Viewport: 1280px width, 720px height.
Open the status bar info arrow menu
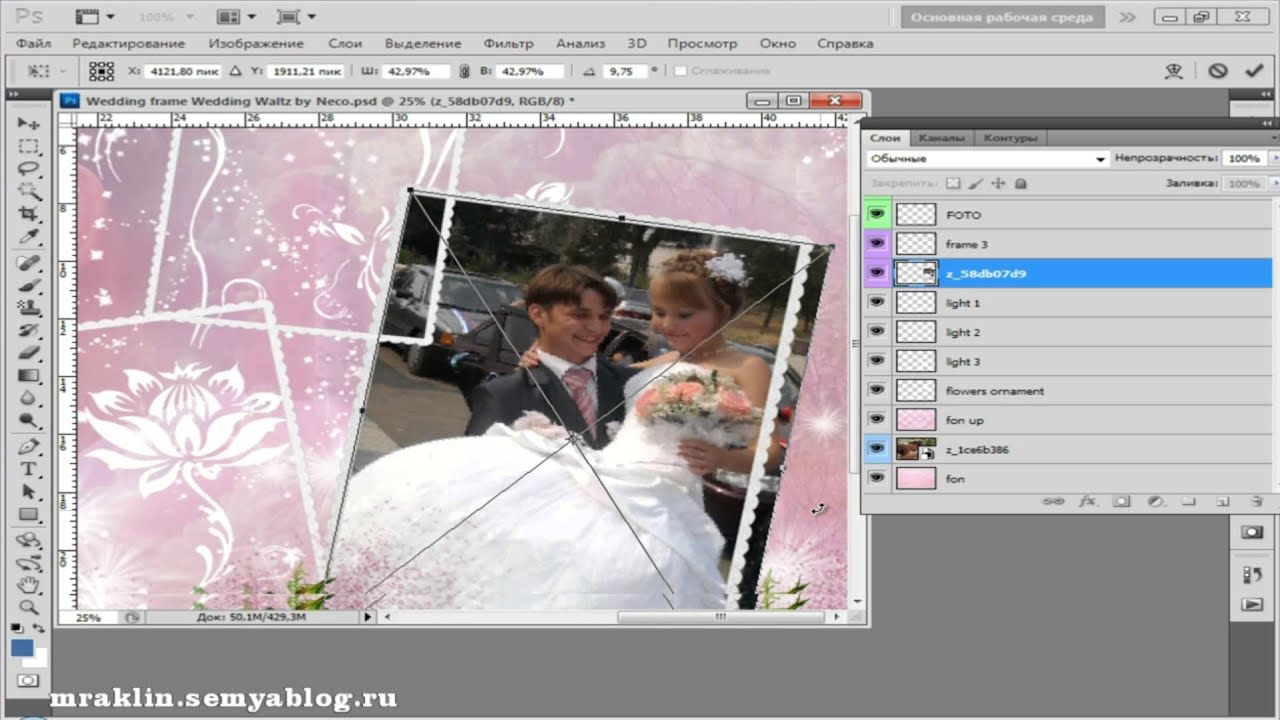click(367, 618)
